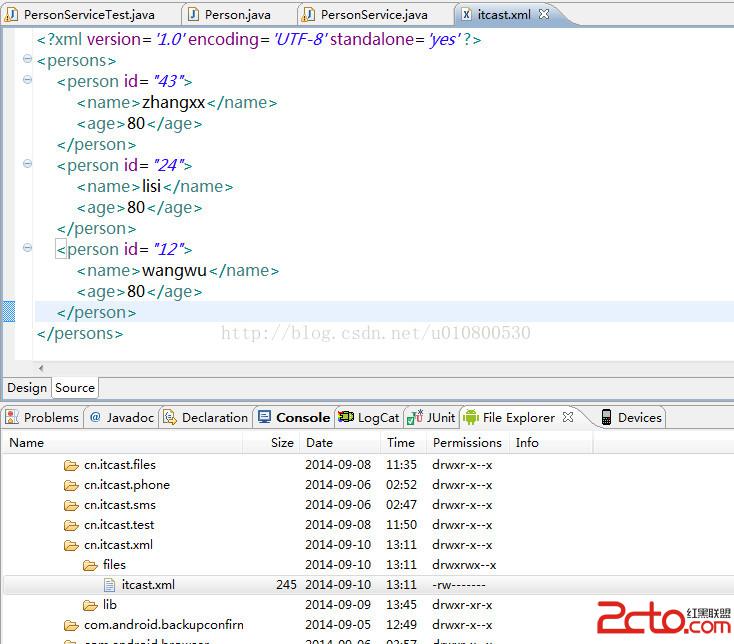Switch to PersonService.java editor tab
734x644 pixels.
tap(373, 15)
